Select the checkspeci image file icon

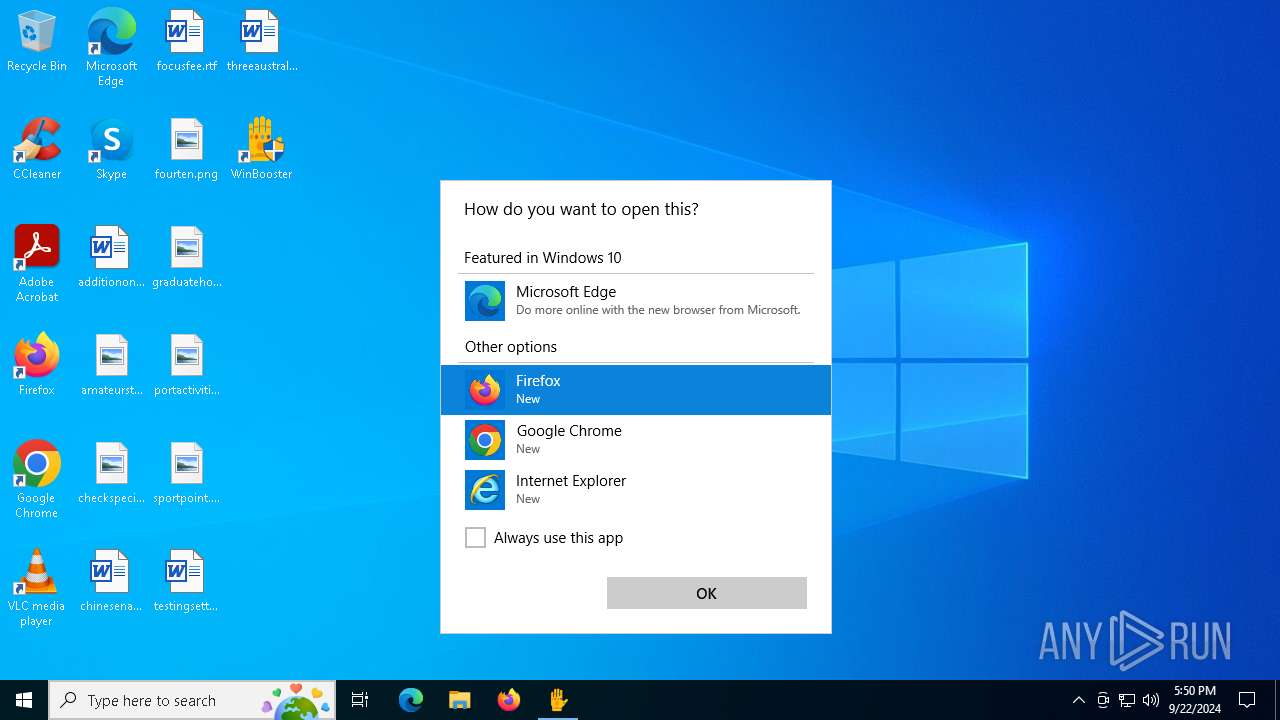pyautogui.click(x=111, y=474)
